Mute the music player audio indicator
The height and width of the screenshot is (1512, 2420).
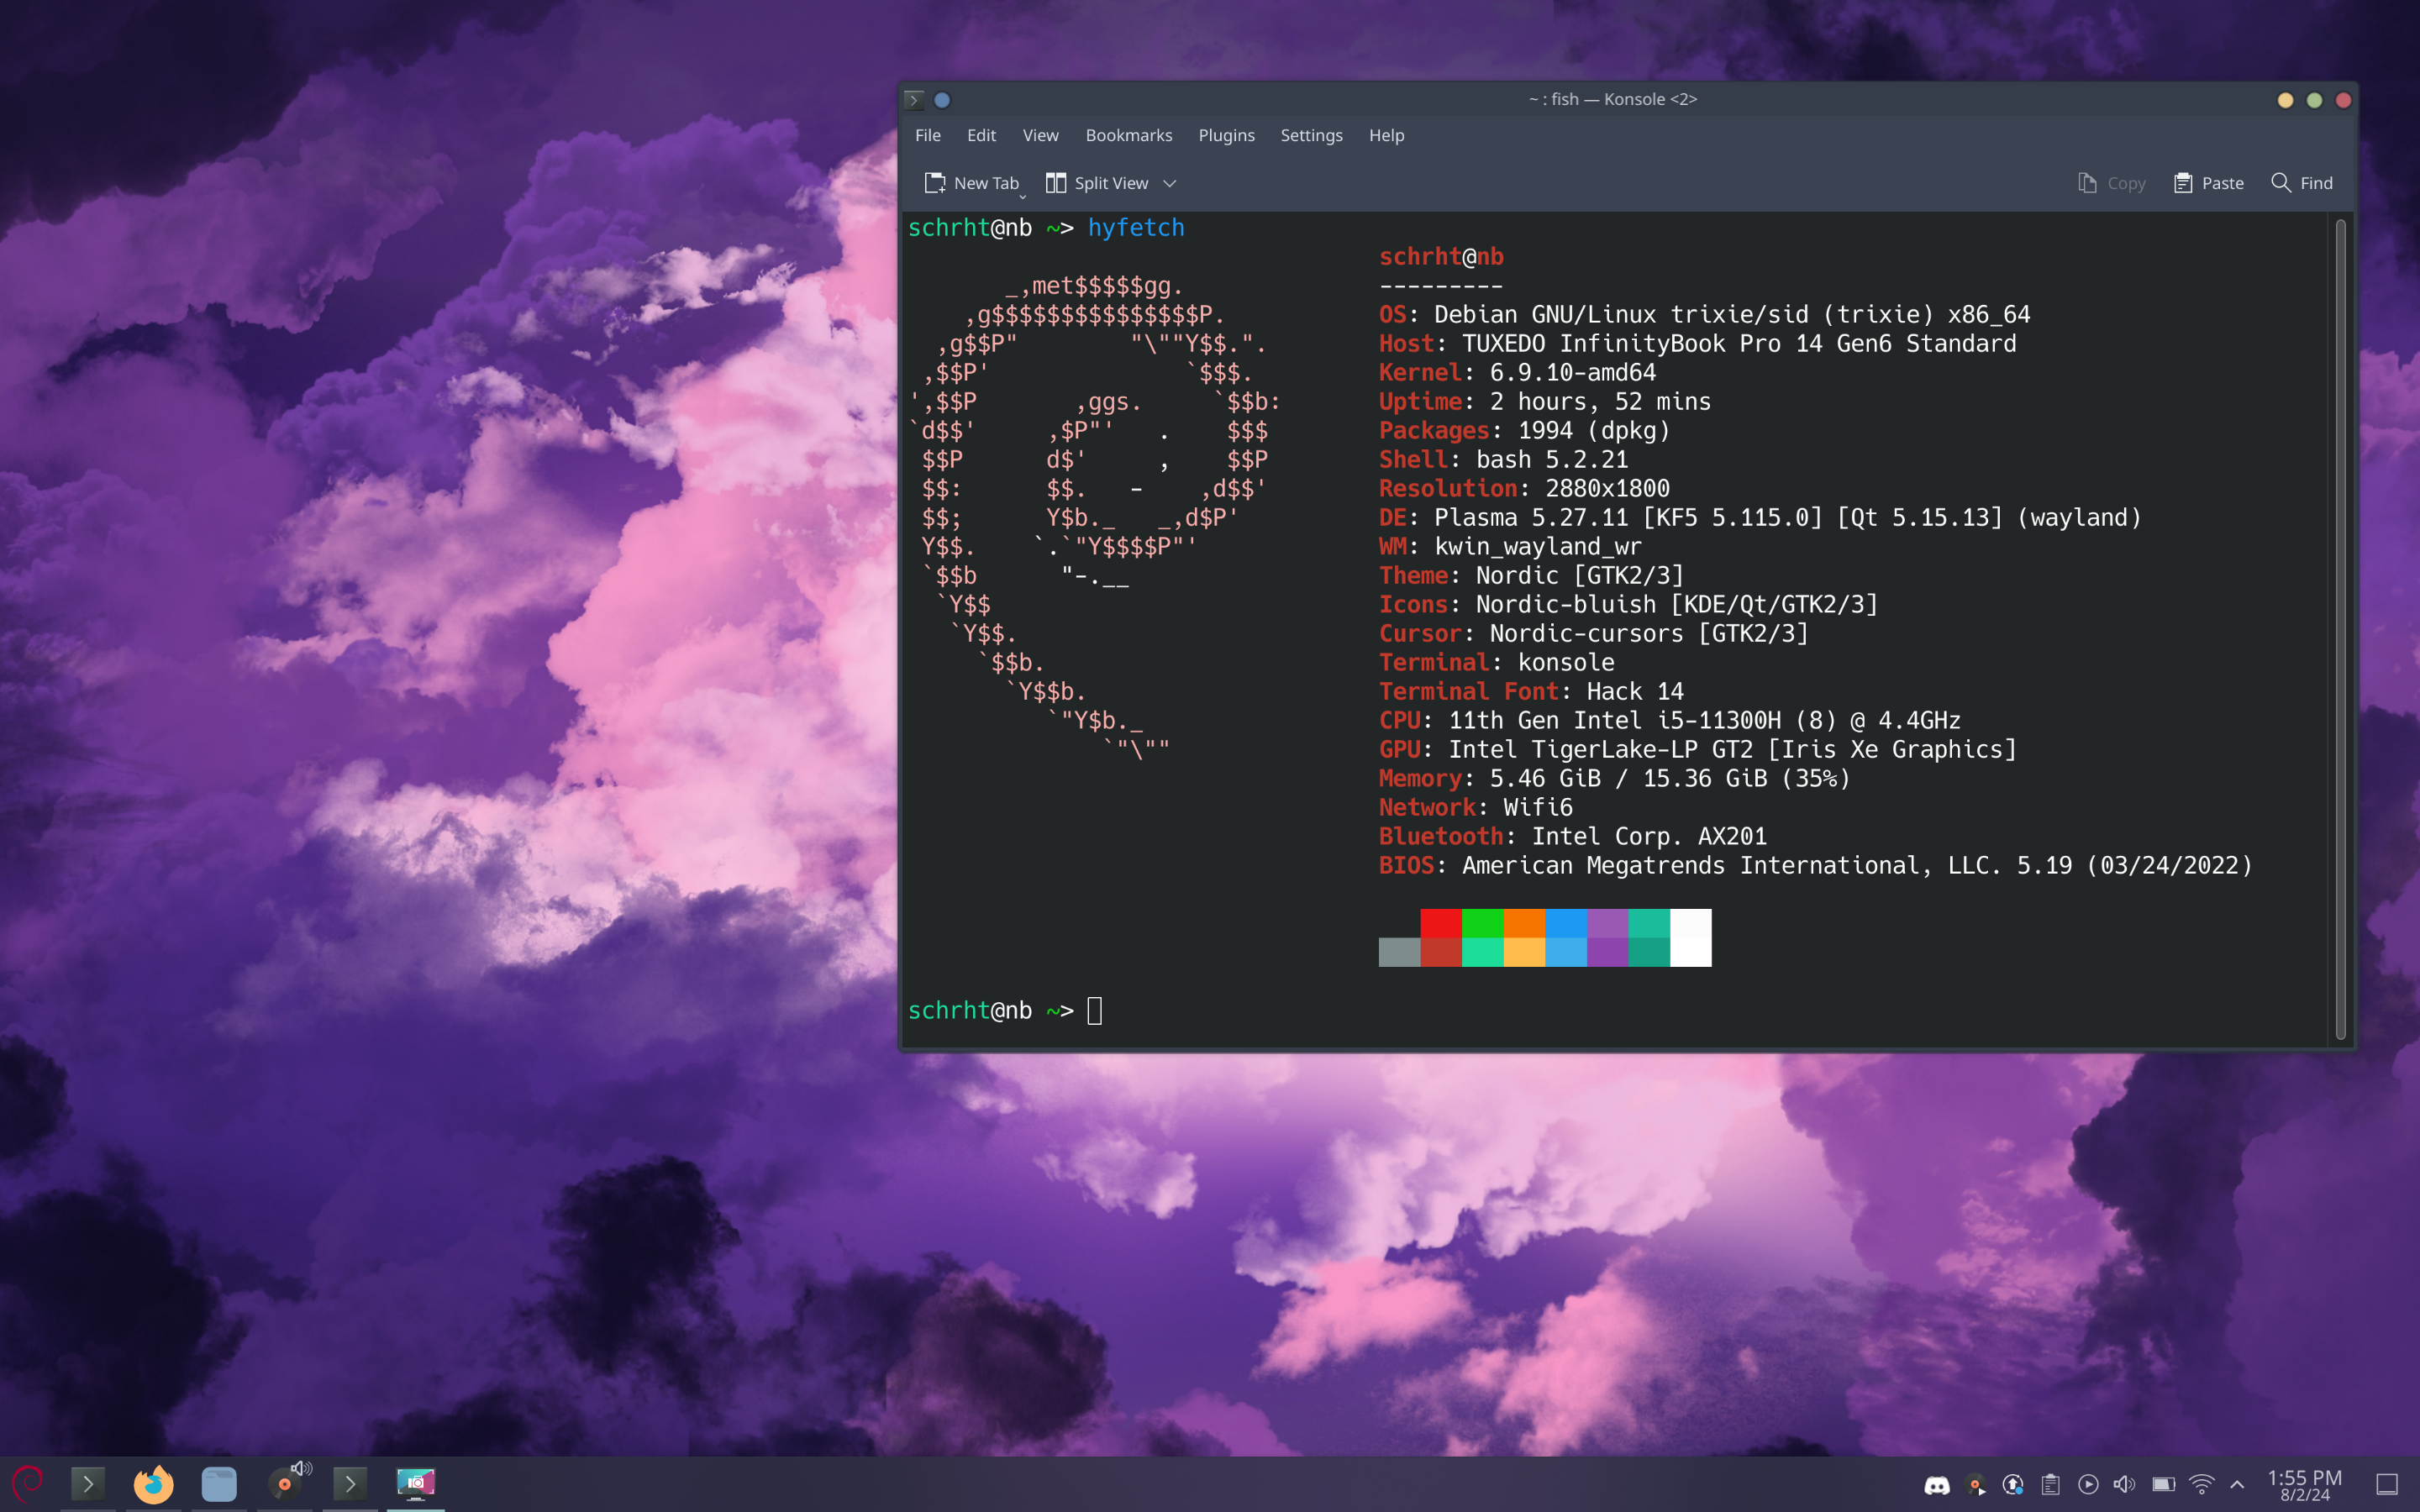301,1469
